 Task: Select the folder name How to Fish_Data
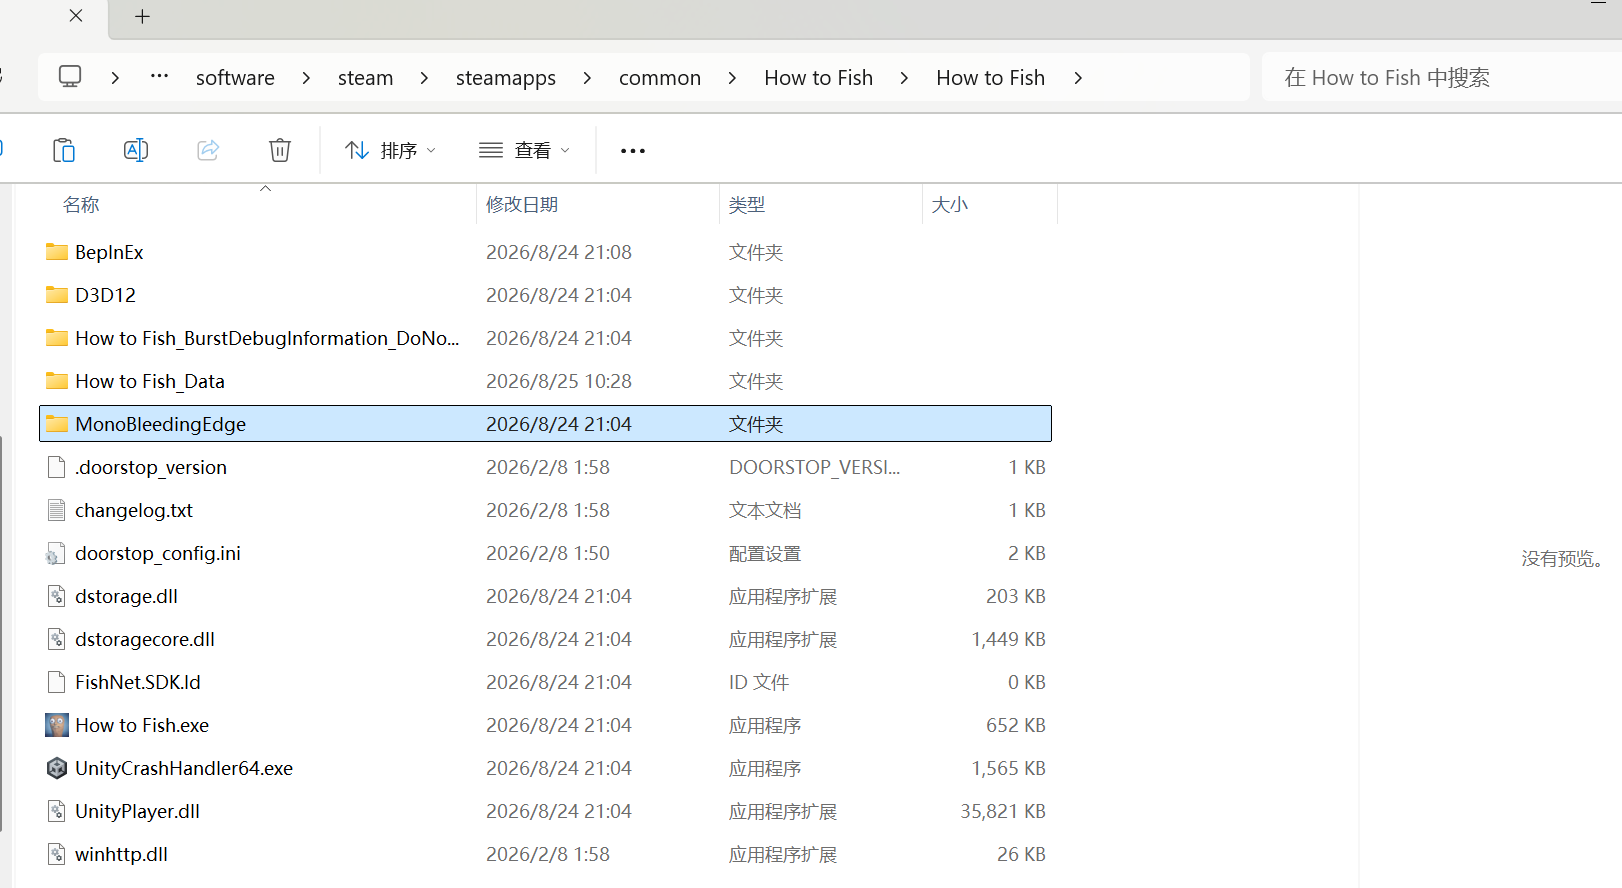tap(150, 381)
